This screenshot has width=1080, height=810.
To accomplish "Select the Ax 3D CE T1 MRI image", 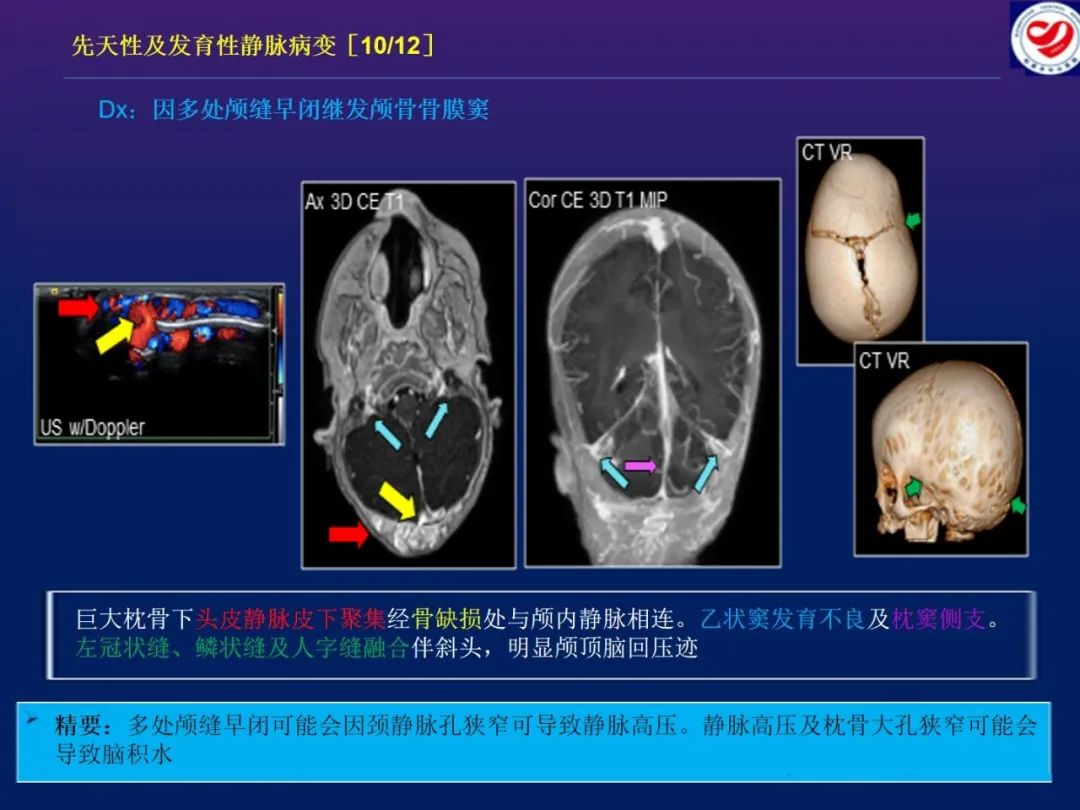I will tap(408, 375).
